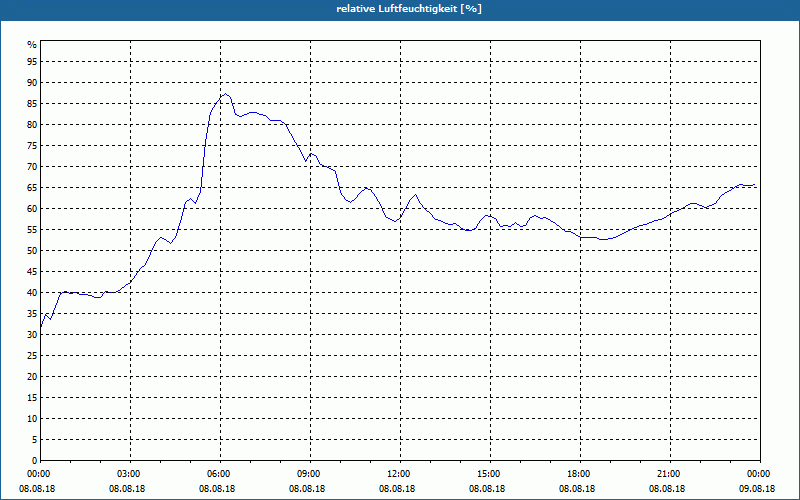This screenshot has height=500, width=800.
Task: Select the "65" y-axis value
Action: (x=32, y=188)
